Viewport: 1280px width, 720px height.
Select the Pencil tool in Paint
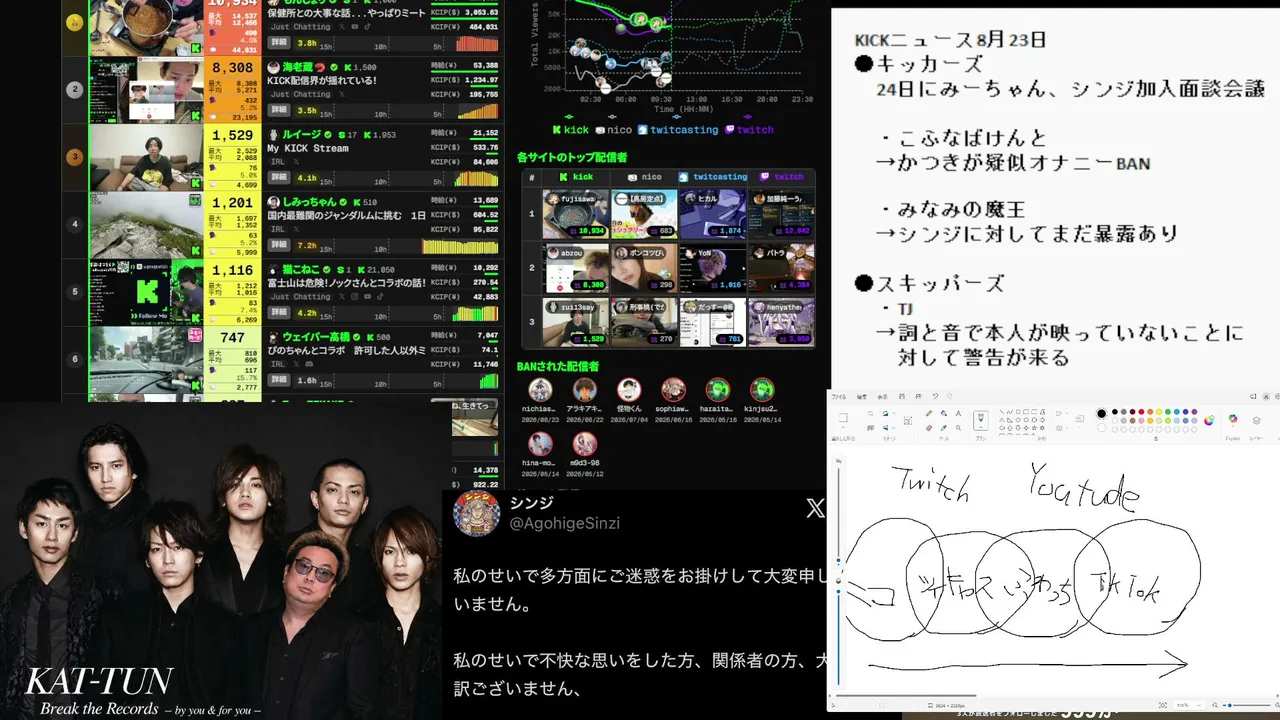click(929, 413)
